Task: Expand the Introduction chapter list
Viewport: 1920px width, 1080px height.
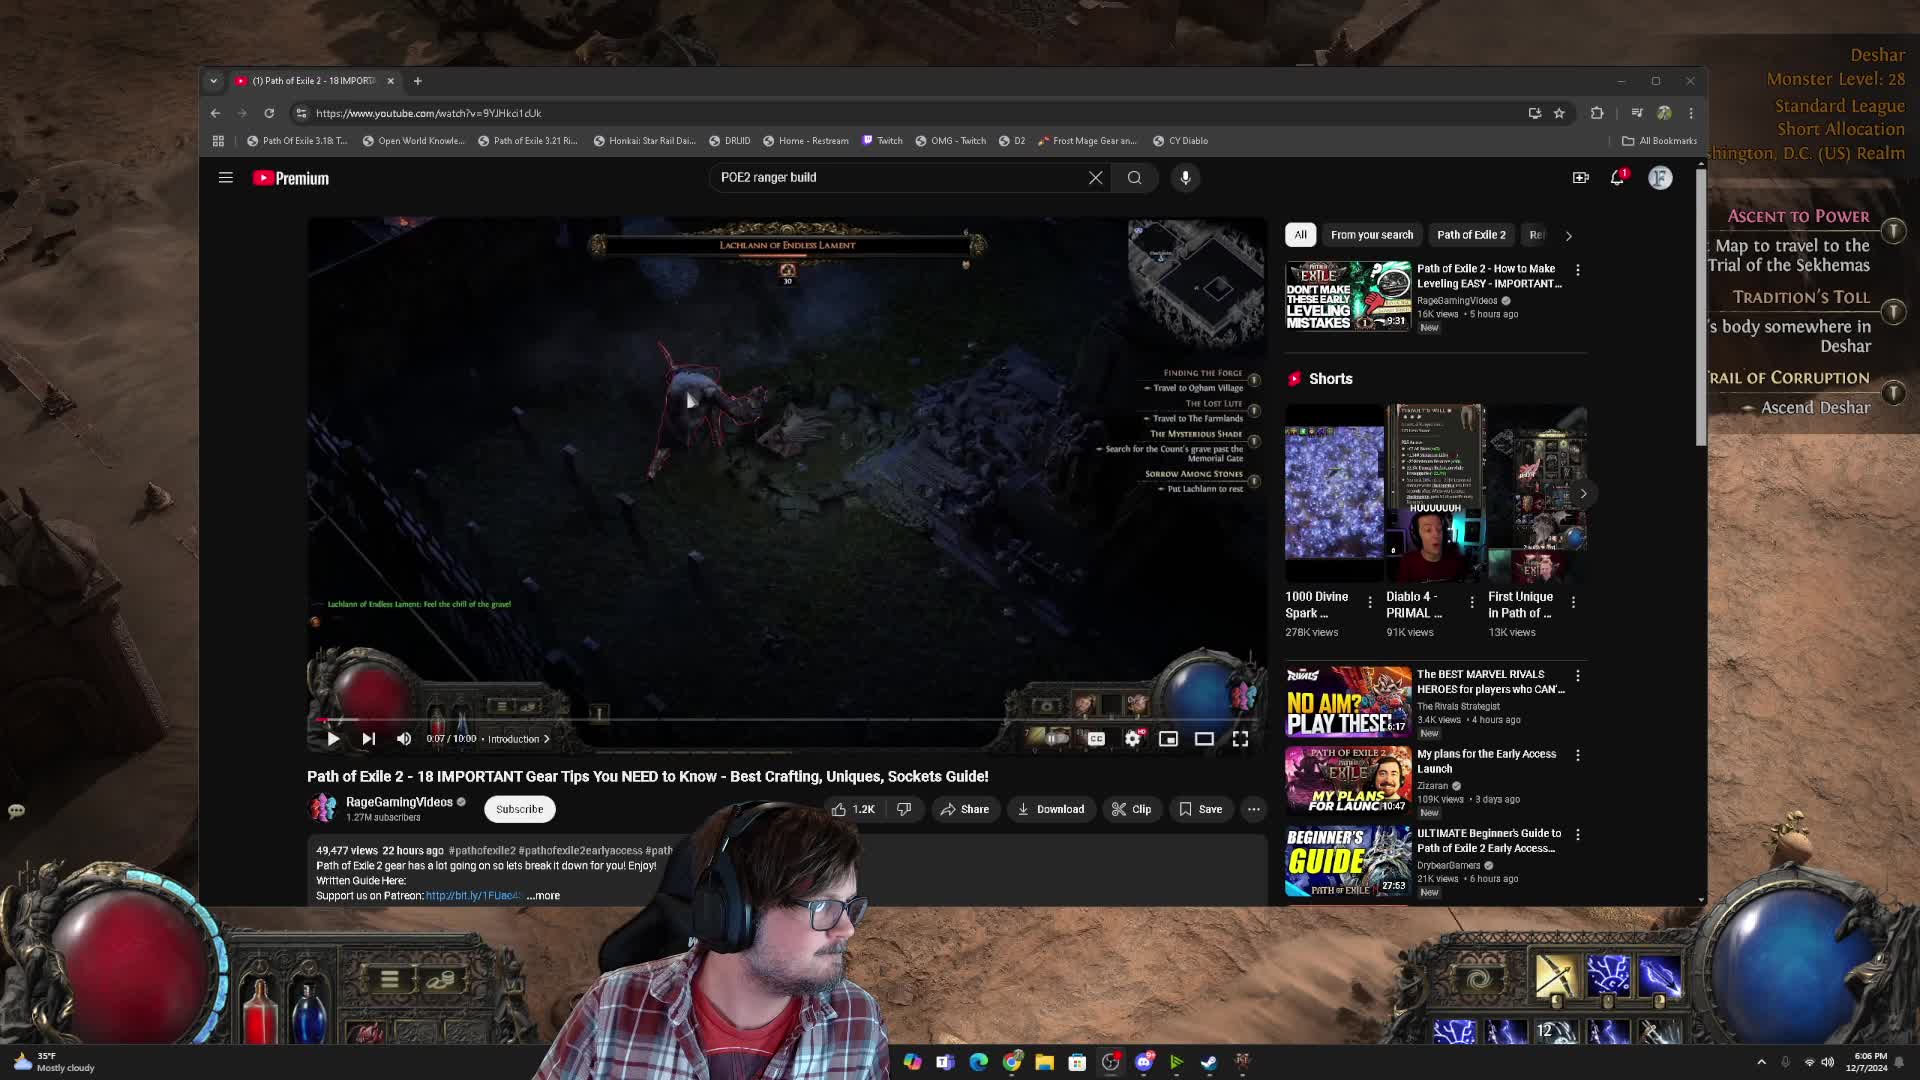Action: (x=519, y=739)
